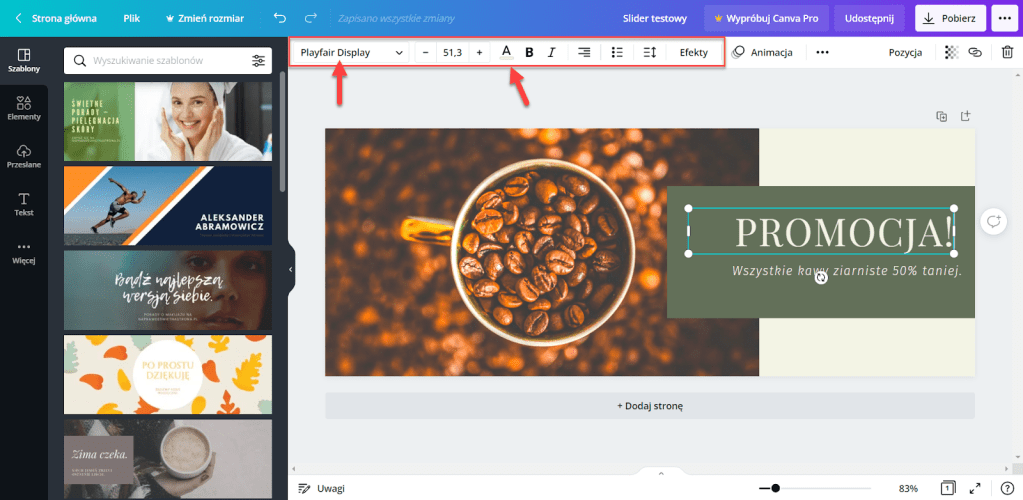Click the transparency checkerboard icon
The height and width of the screenshot is (500, 1023).
coord(950,52)
